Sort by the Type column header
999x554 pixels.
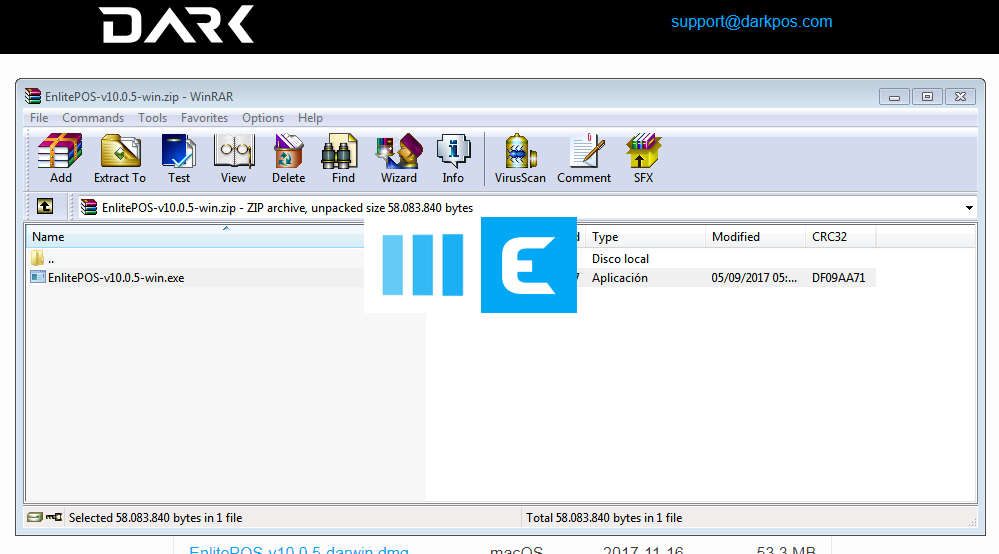click(645, 237)
